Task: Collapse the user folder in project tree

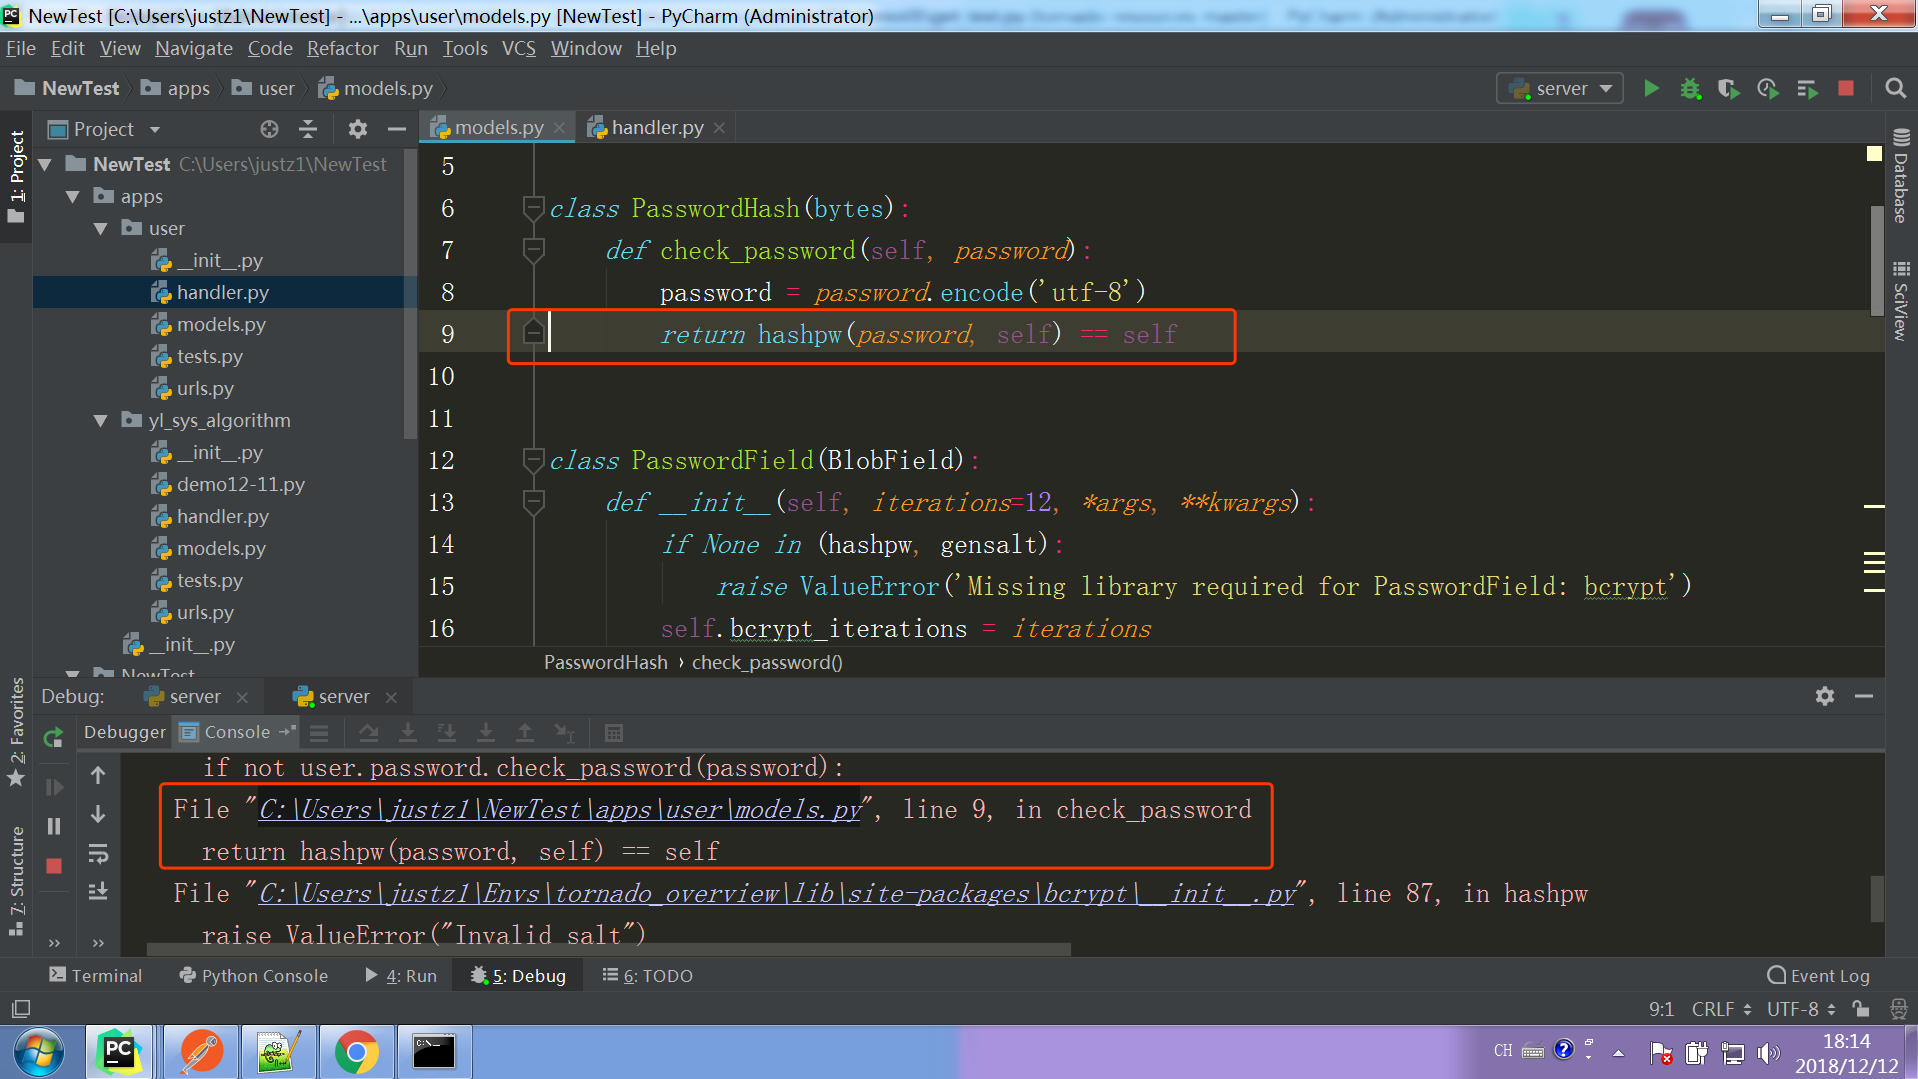Action: point(101,229)
